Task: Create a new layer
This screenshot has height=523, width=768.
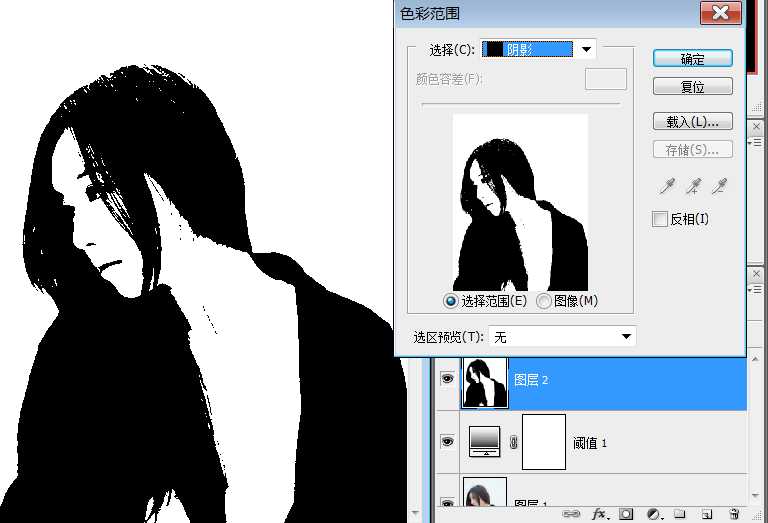Action: tap(706, 514)
